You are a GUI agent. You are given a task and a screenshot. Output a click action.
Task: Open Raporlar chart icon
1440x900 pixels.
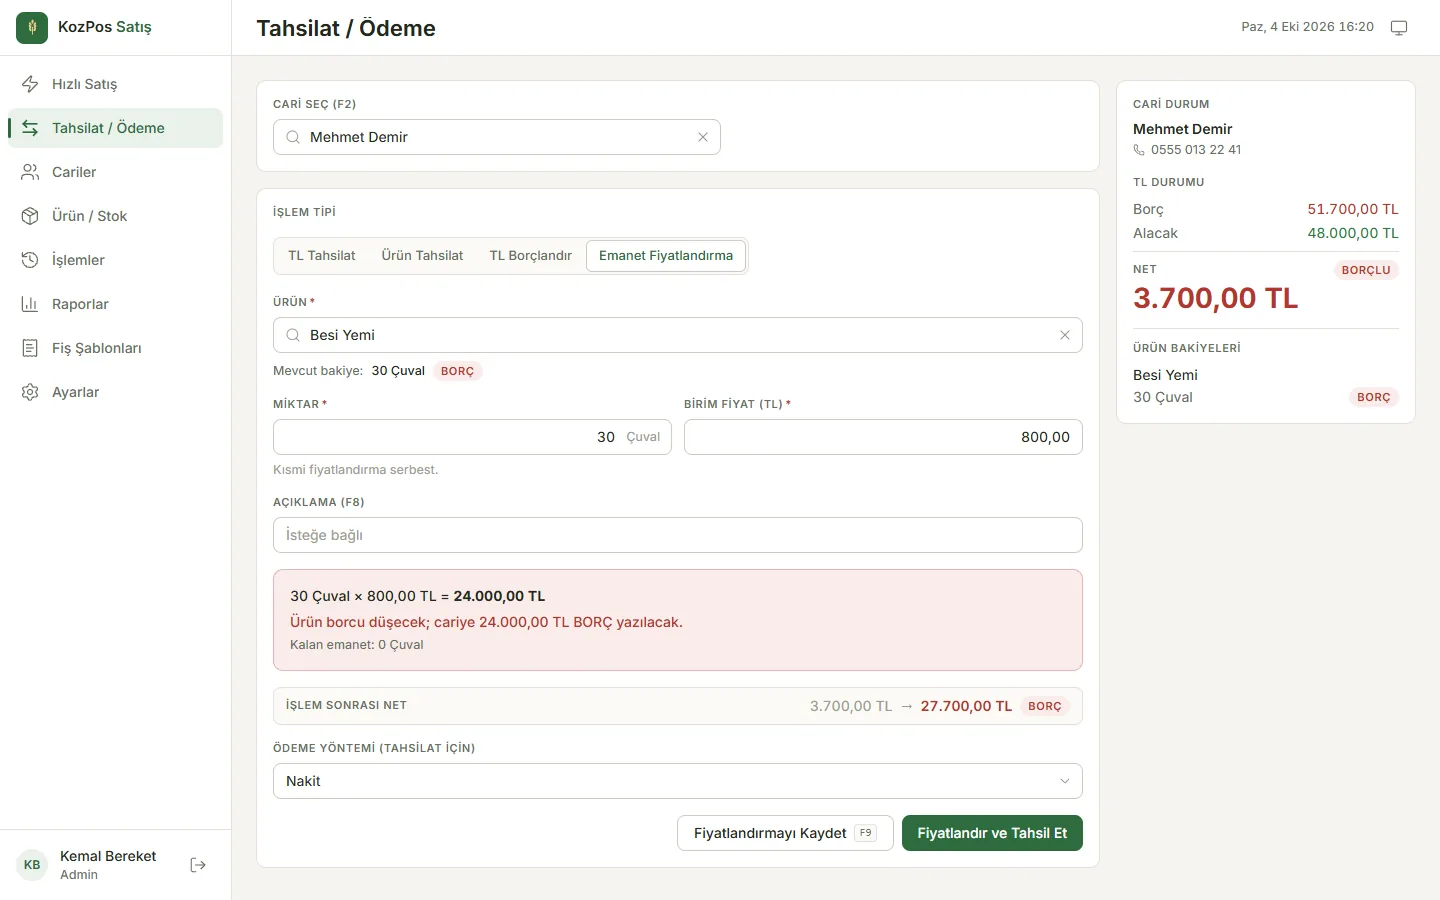(30, 304)
